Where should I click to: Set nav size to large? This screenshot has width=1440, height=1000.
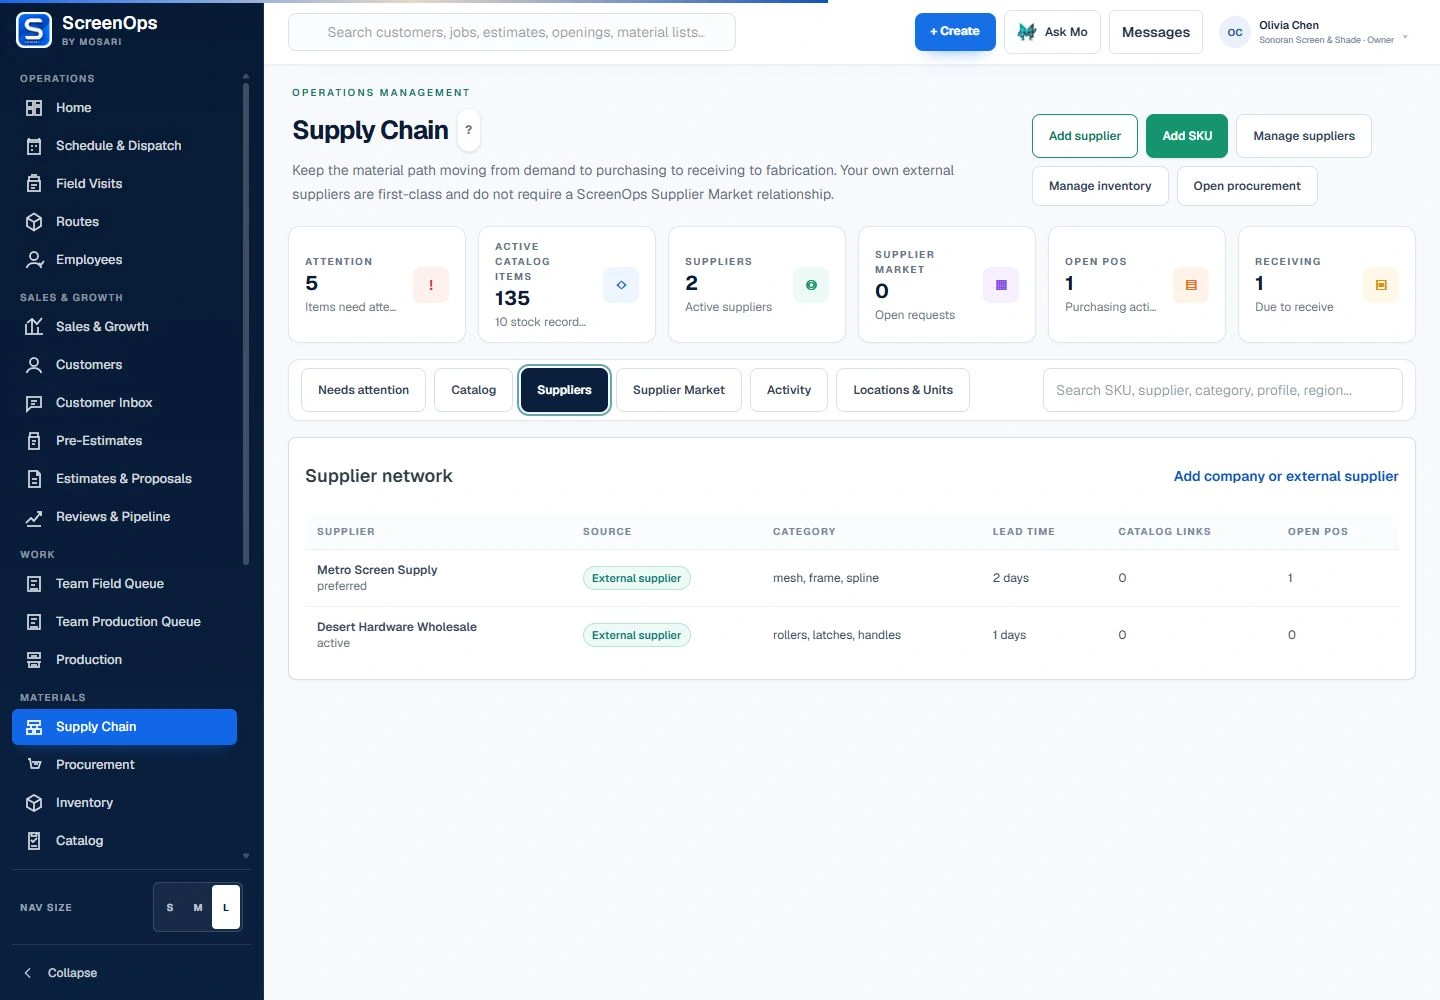[x=226, y=908]
